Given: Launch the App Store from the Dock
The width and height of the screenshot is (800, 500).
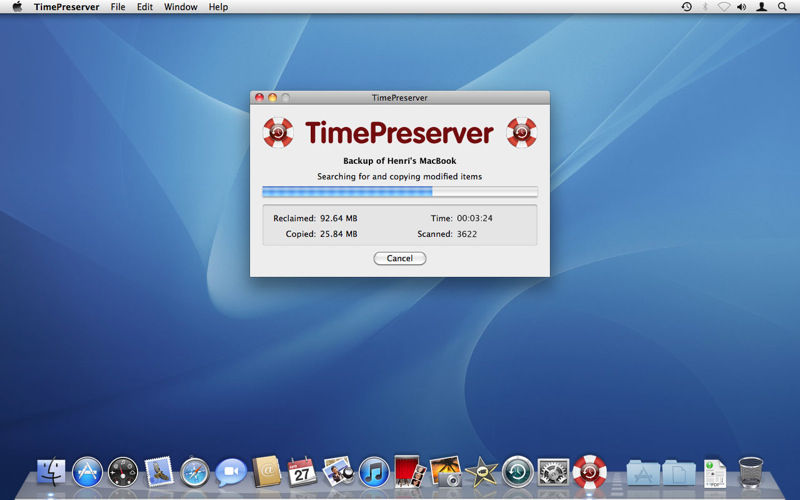Looking at the screenshot, I should [x=87, y=471].
